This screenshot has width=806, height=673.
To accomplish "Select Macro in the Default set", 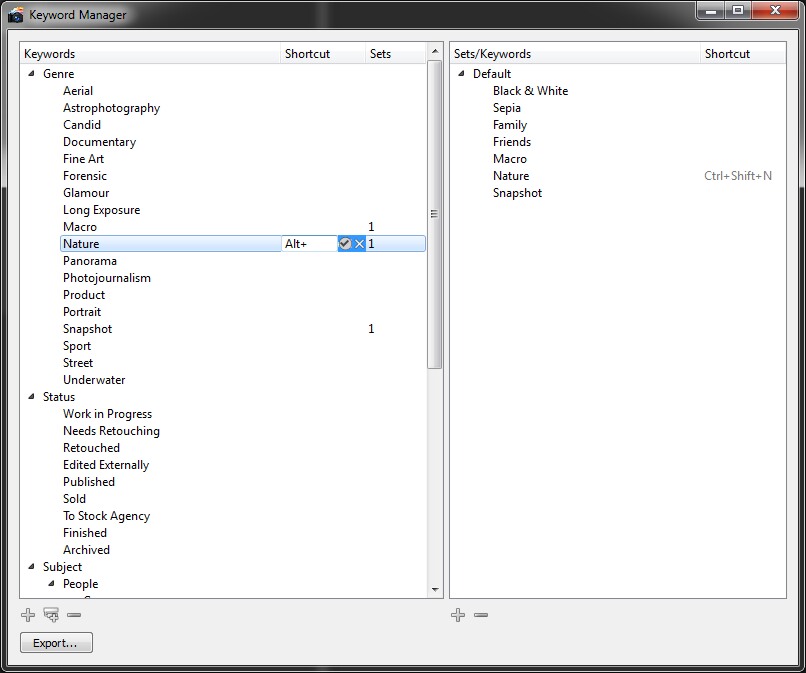I will [510, 159].
